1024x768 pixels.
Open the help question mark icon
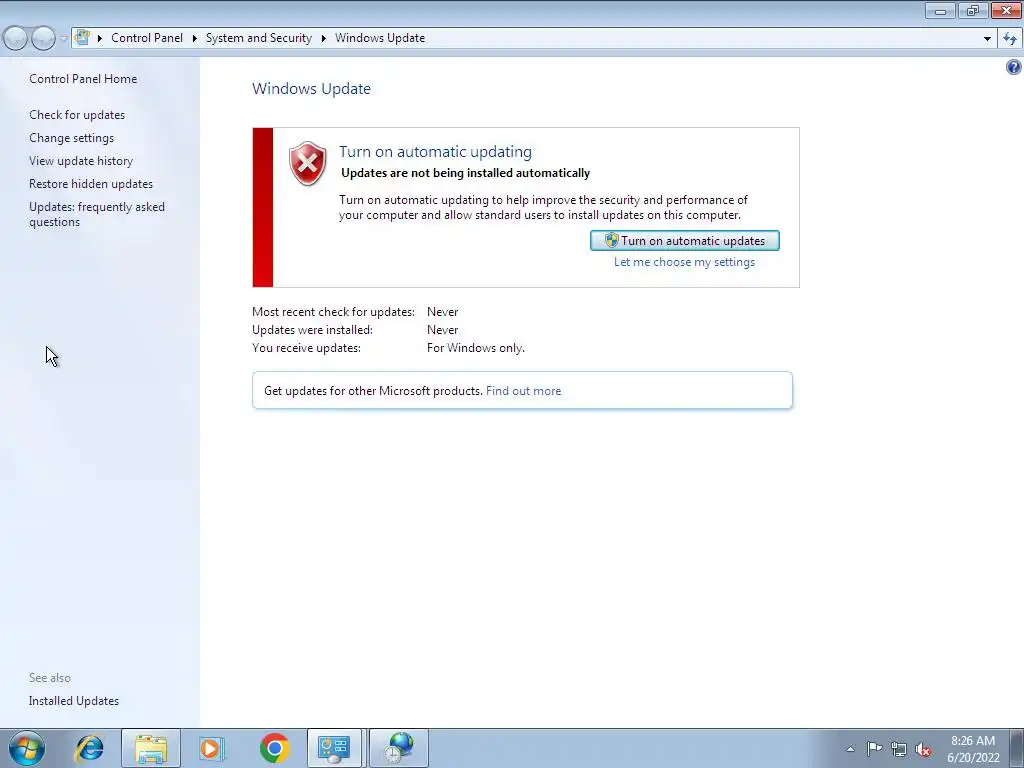click(1014, 67)
